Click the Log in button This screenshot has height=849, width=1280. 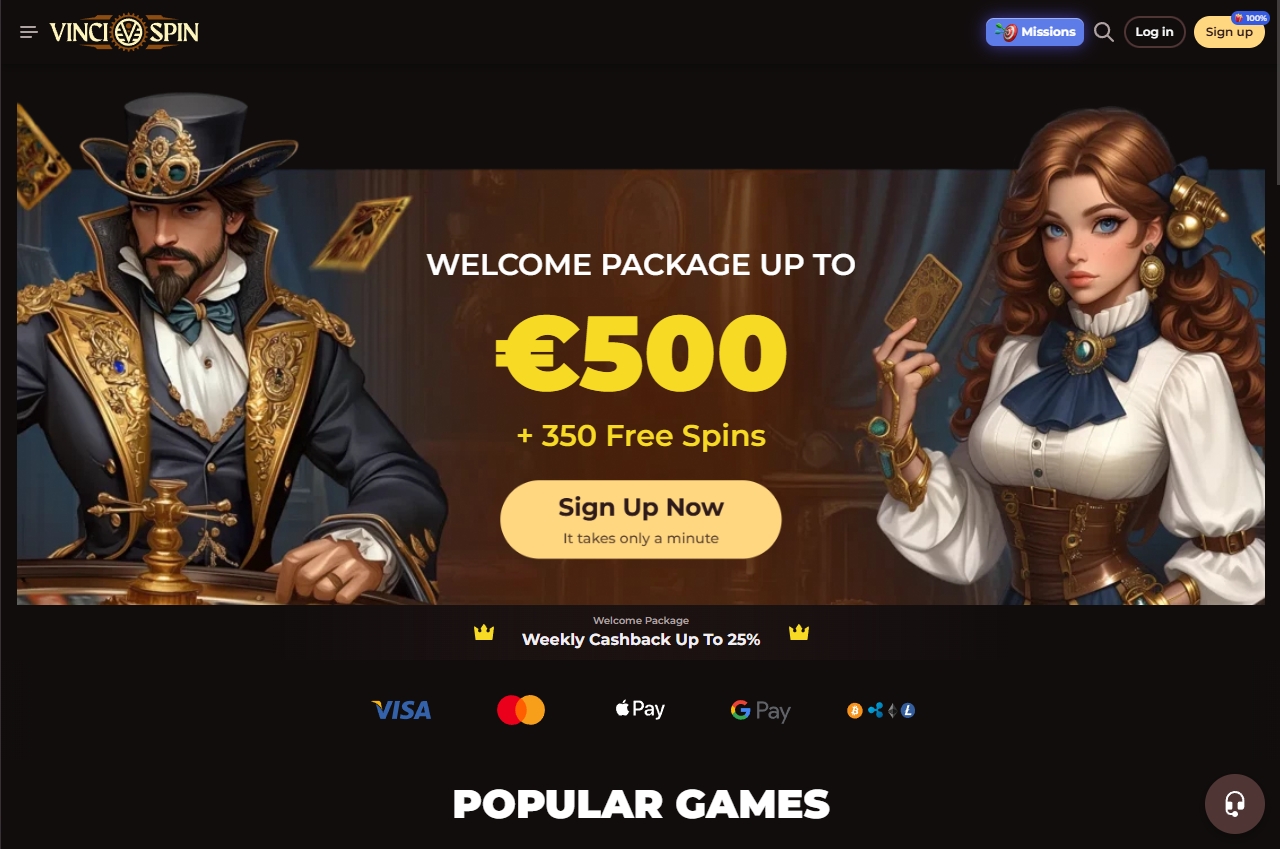pos(1155,32)
